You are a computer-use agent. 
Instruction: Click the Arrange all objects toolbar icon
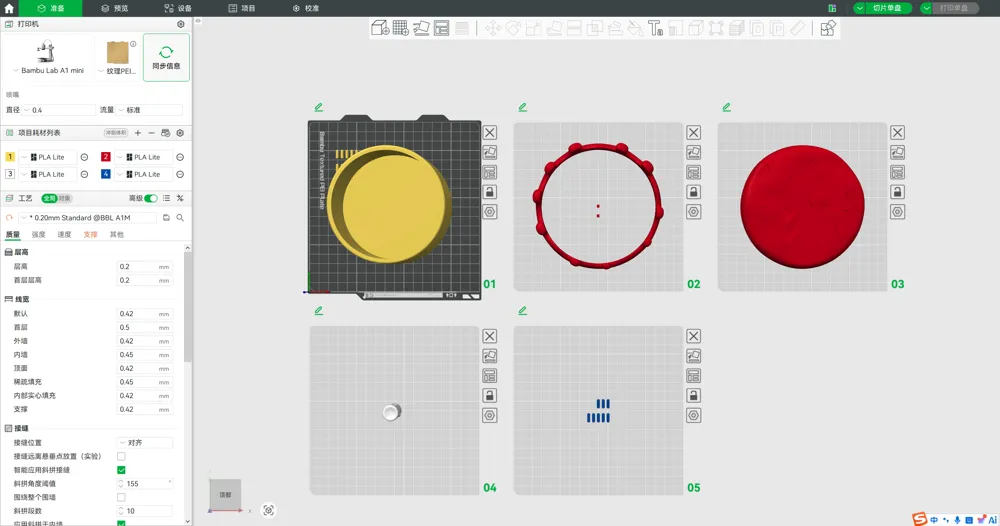click(441, 28)
